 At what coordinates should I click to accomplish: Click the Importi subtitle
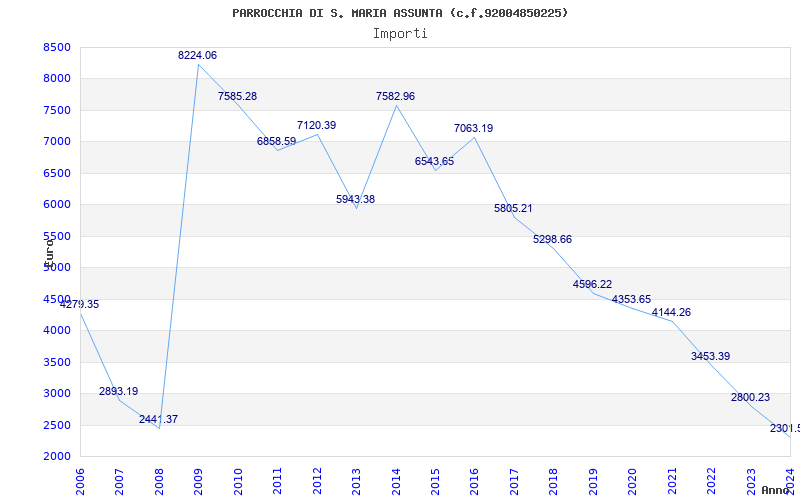coord(400,34)
